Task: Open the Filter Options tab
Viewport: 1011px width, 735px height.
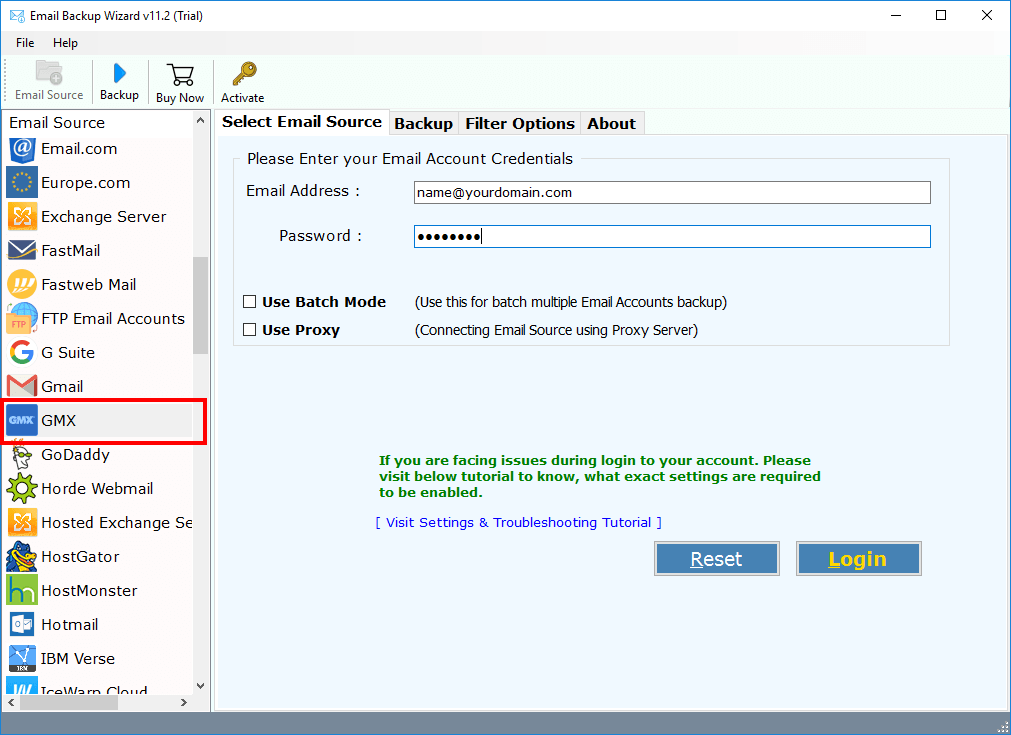Action: point(520,123)
